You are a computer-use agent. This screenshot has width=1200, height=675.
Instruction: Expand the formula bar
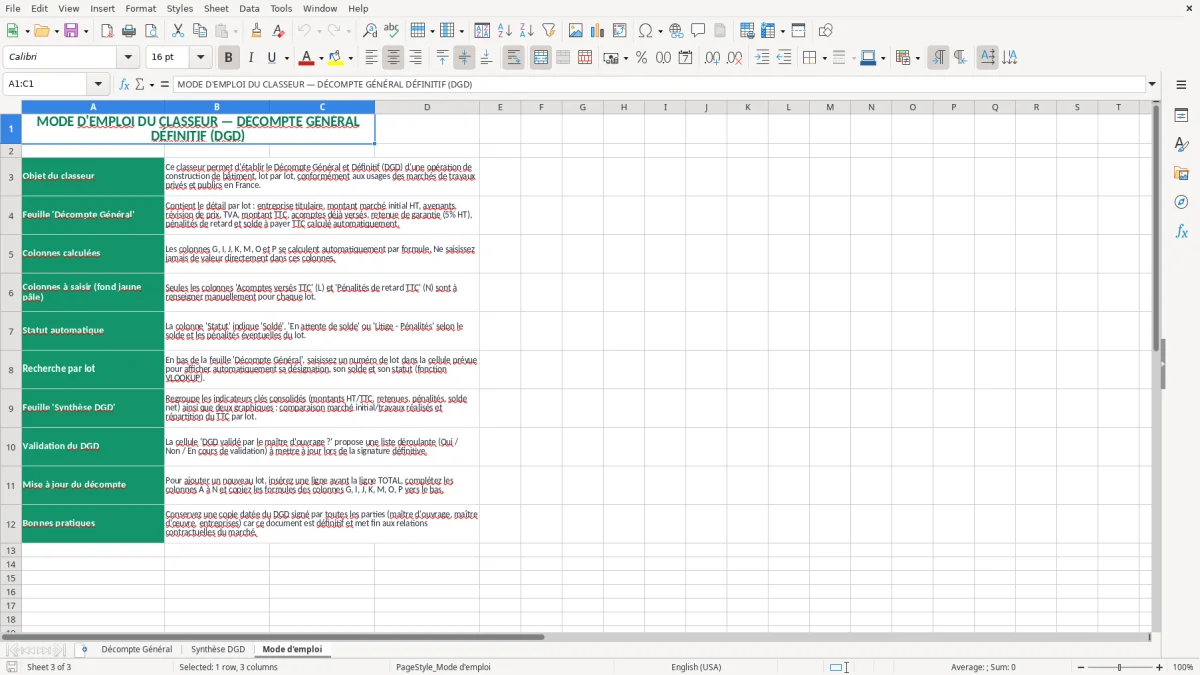click(1152, 85)
